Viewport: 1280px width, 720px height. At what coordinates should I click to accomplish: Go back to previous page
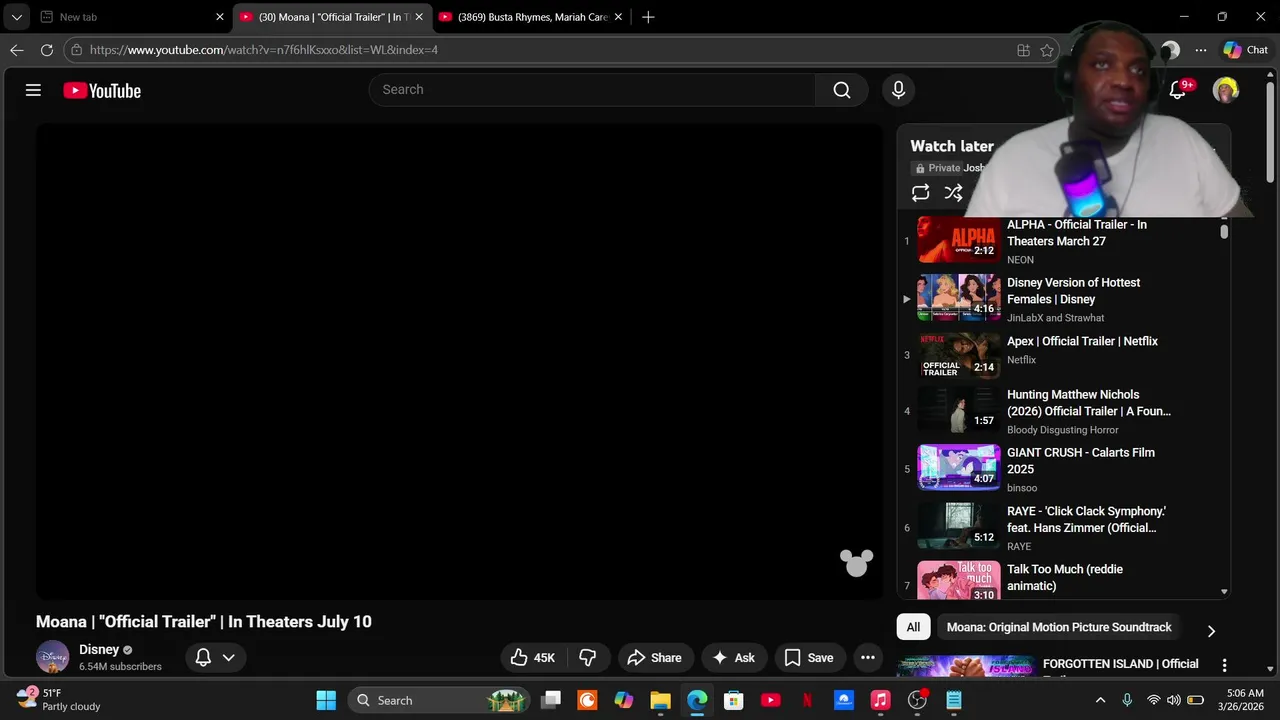(x=17, y=50)
